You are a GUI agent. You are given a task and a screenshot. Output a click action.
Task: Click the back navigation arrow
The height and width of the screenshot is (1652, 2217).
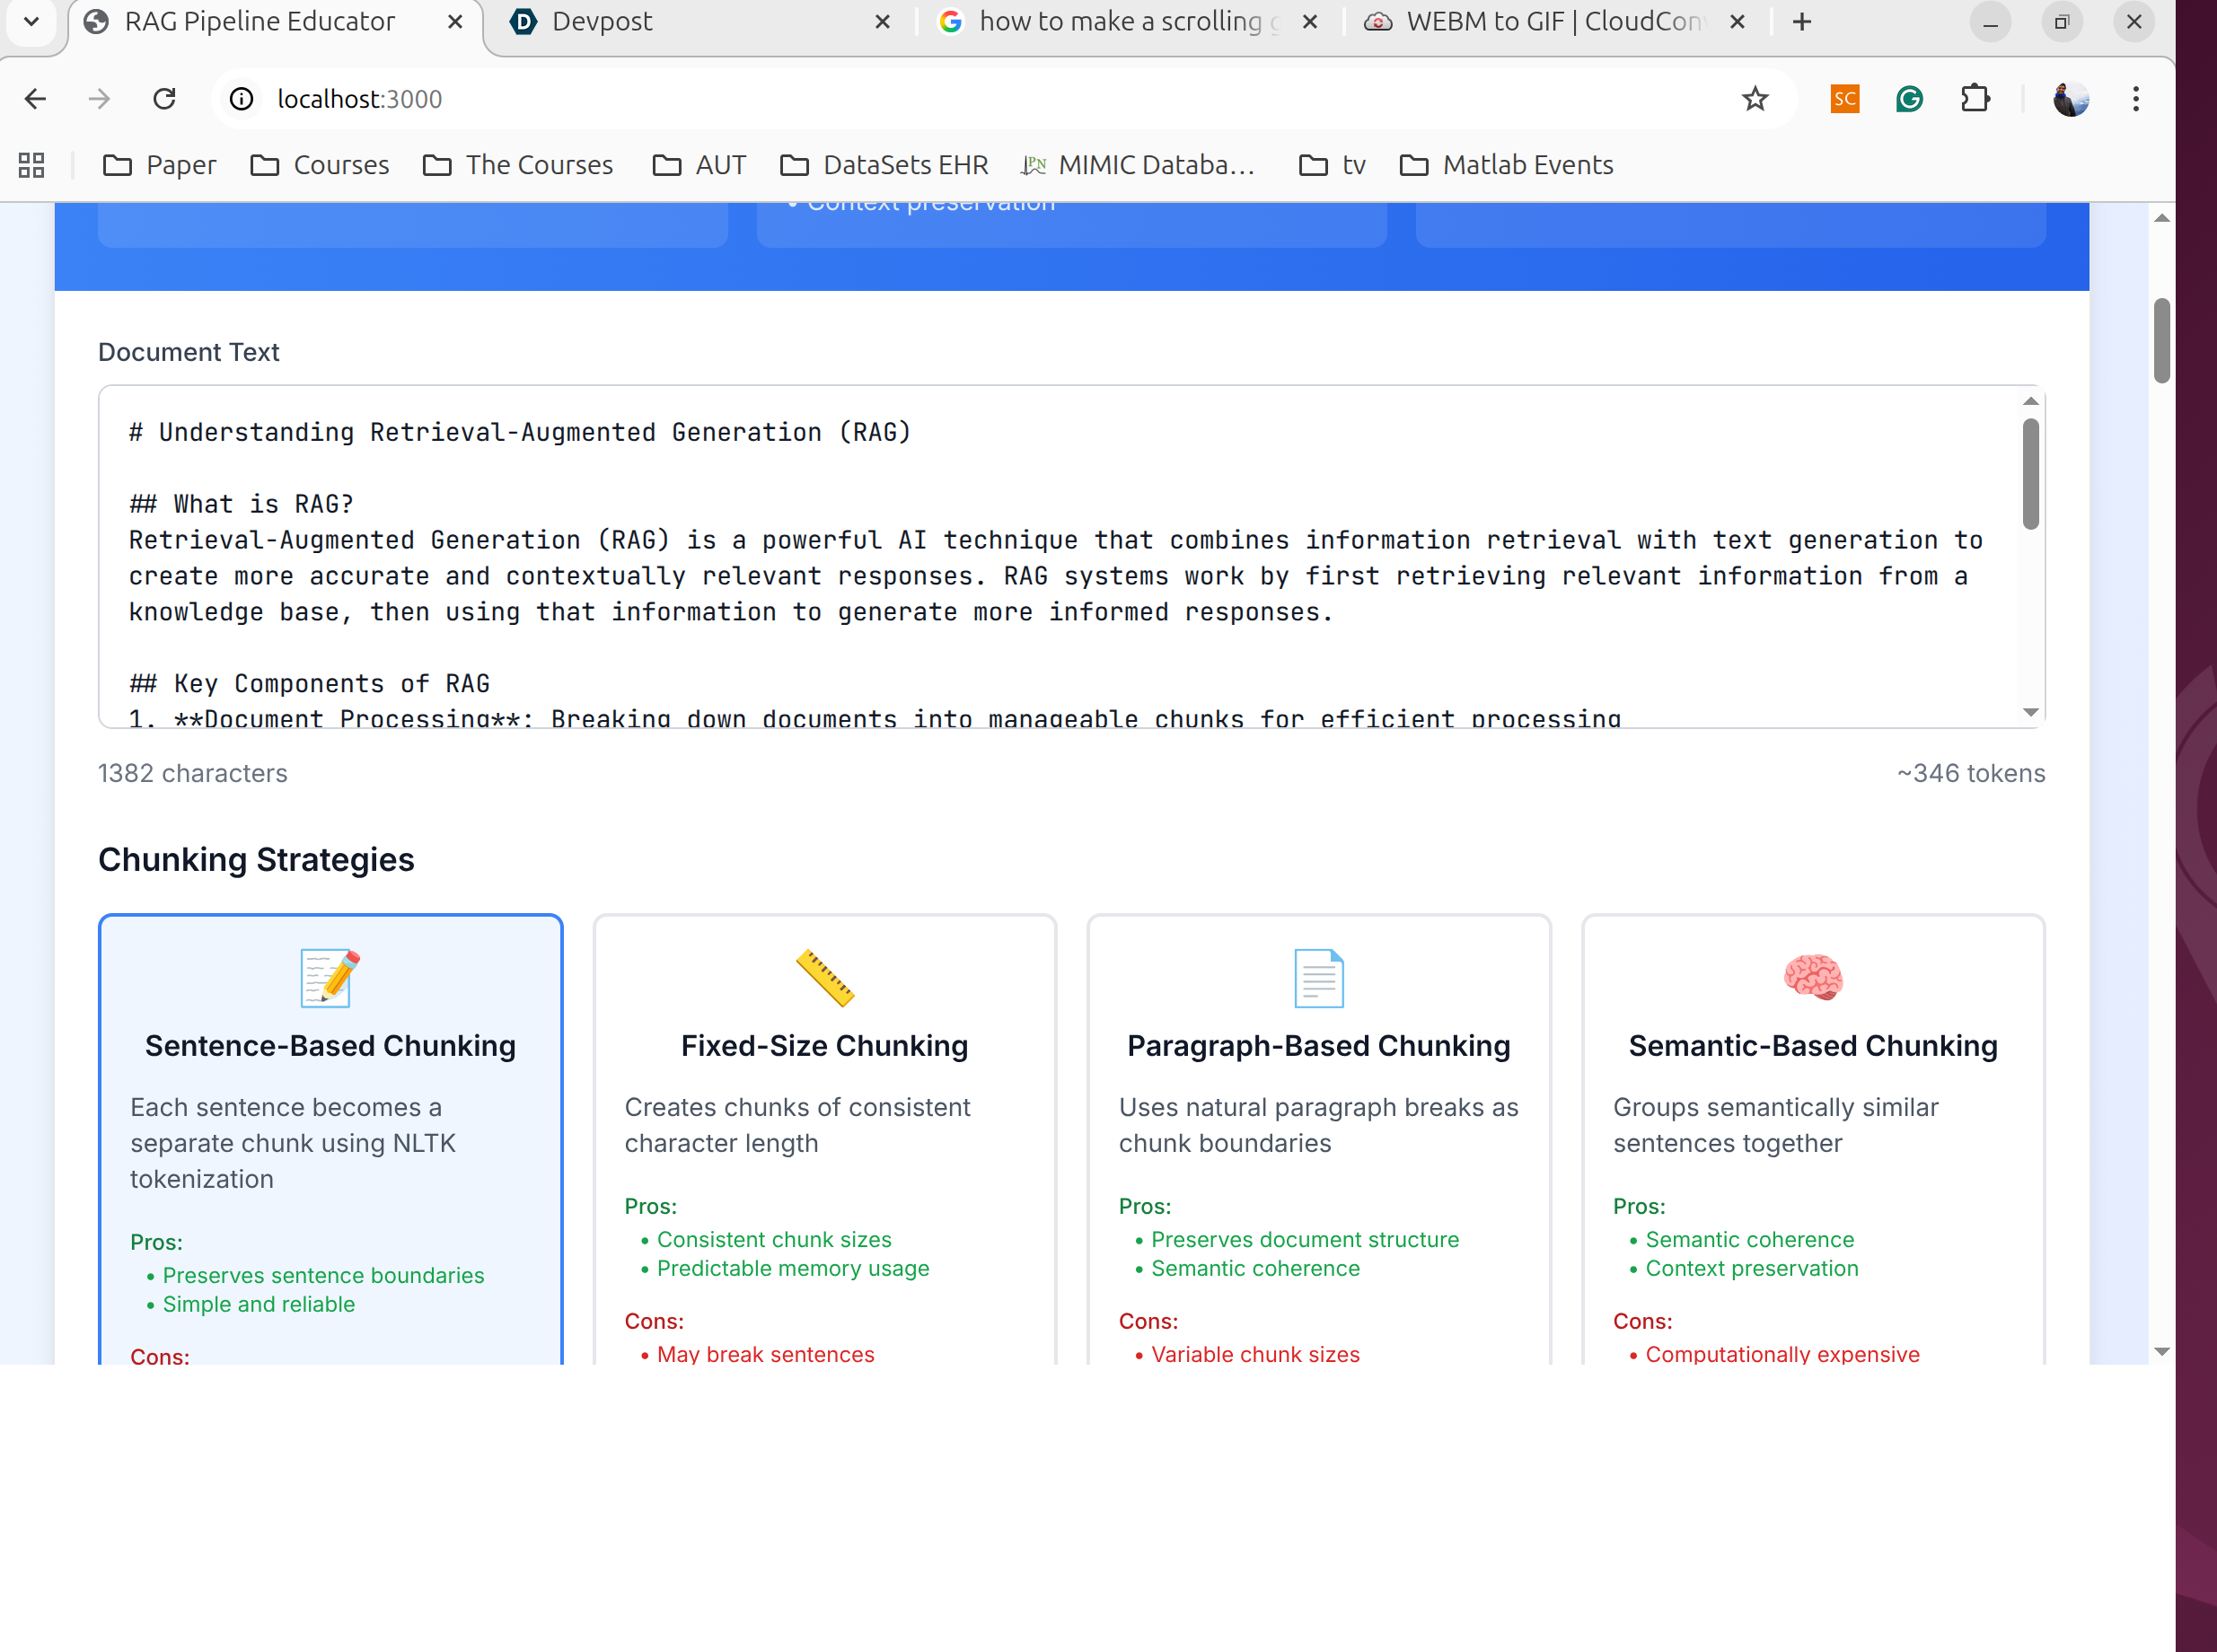click(x=36, y=99)
